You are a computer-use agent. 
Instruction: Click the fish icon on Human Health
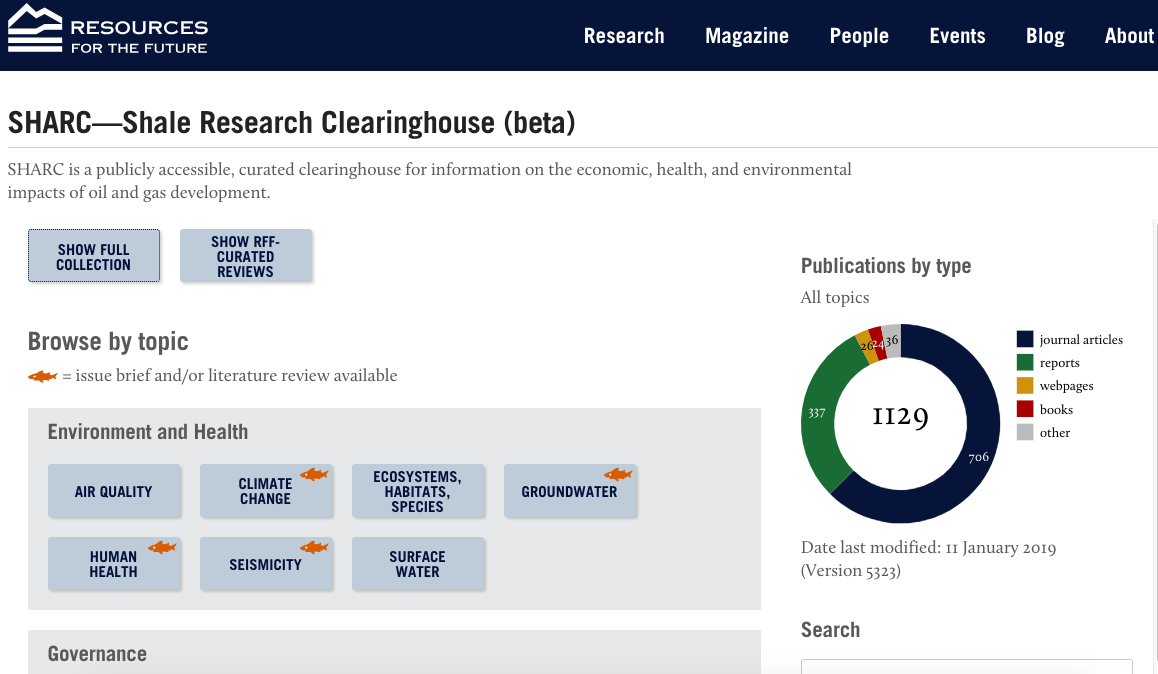click(x=162, y=547)
